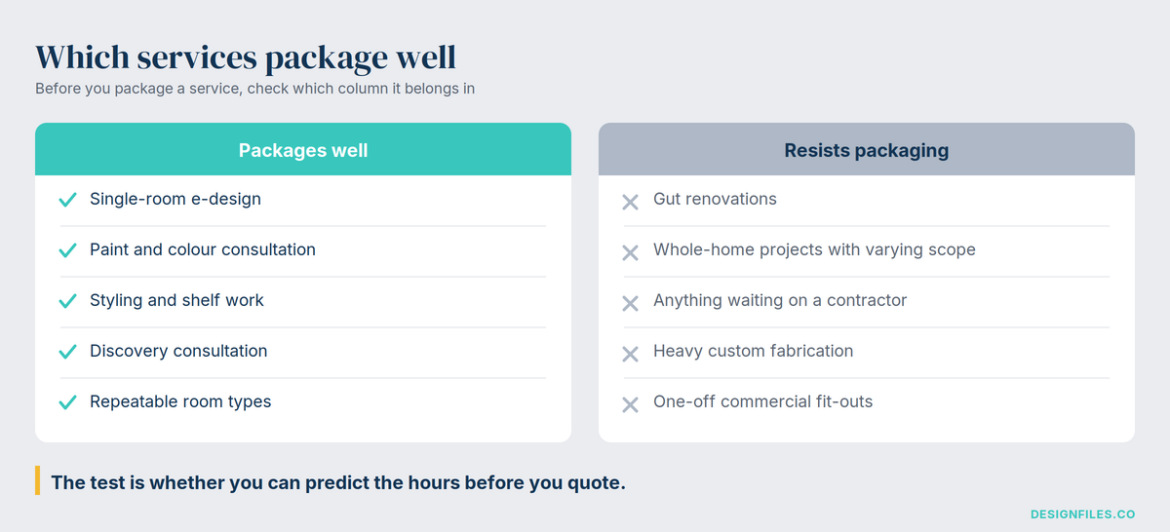Click the yellow accent bar beside the test statement
This screenshot has height=532, width=1170.
[x=37, y=481]
